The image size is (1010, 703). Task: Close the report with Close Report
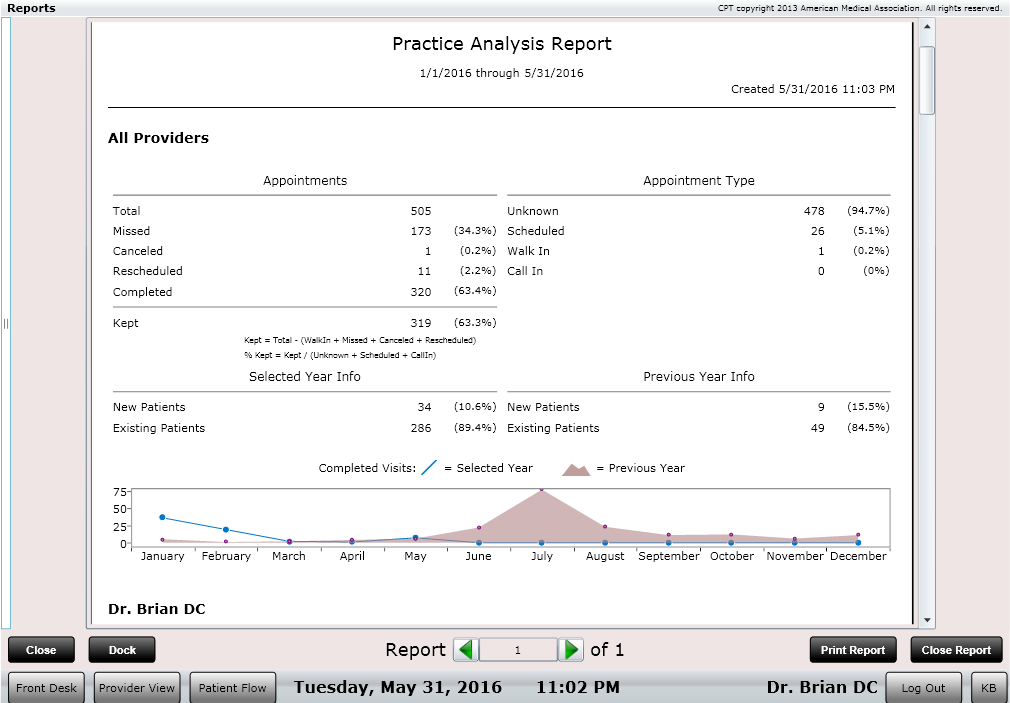[x=955, y=650]
